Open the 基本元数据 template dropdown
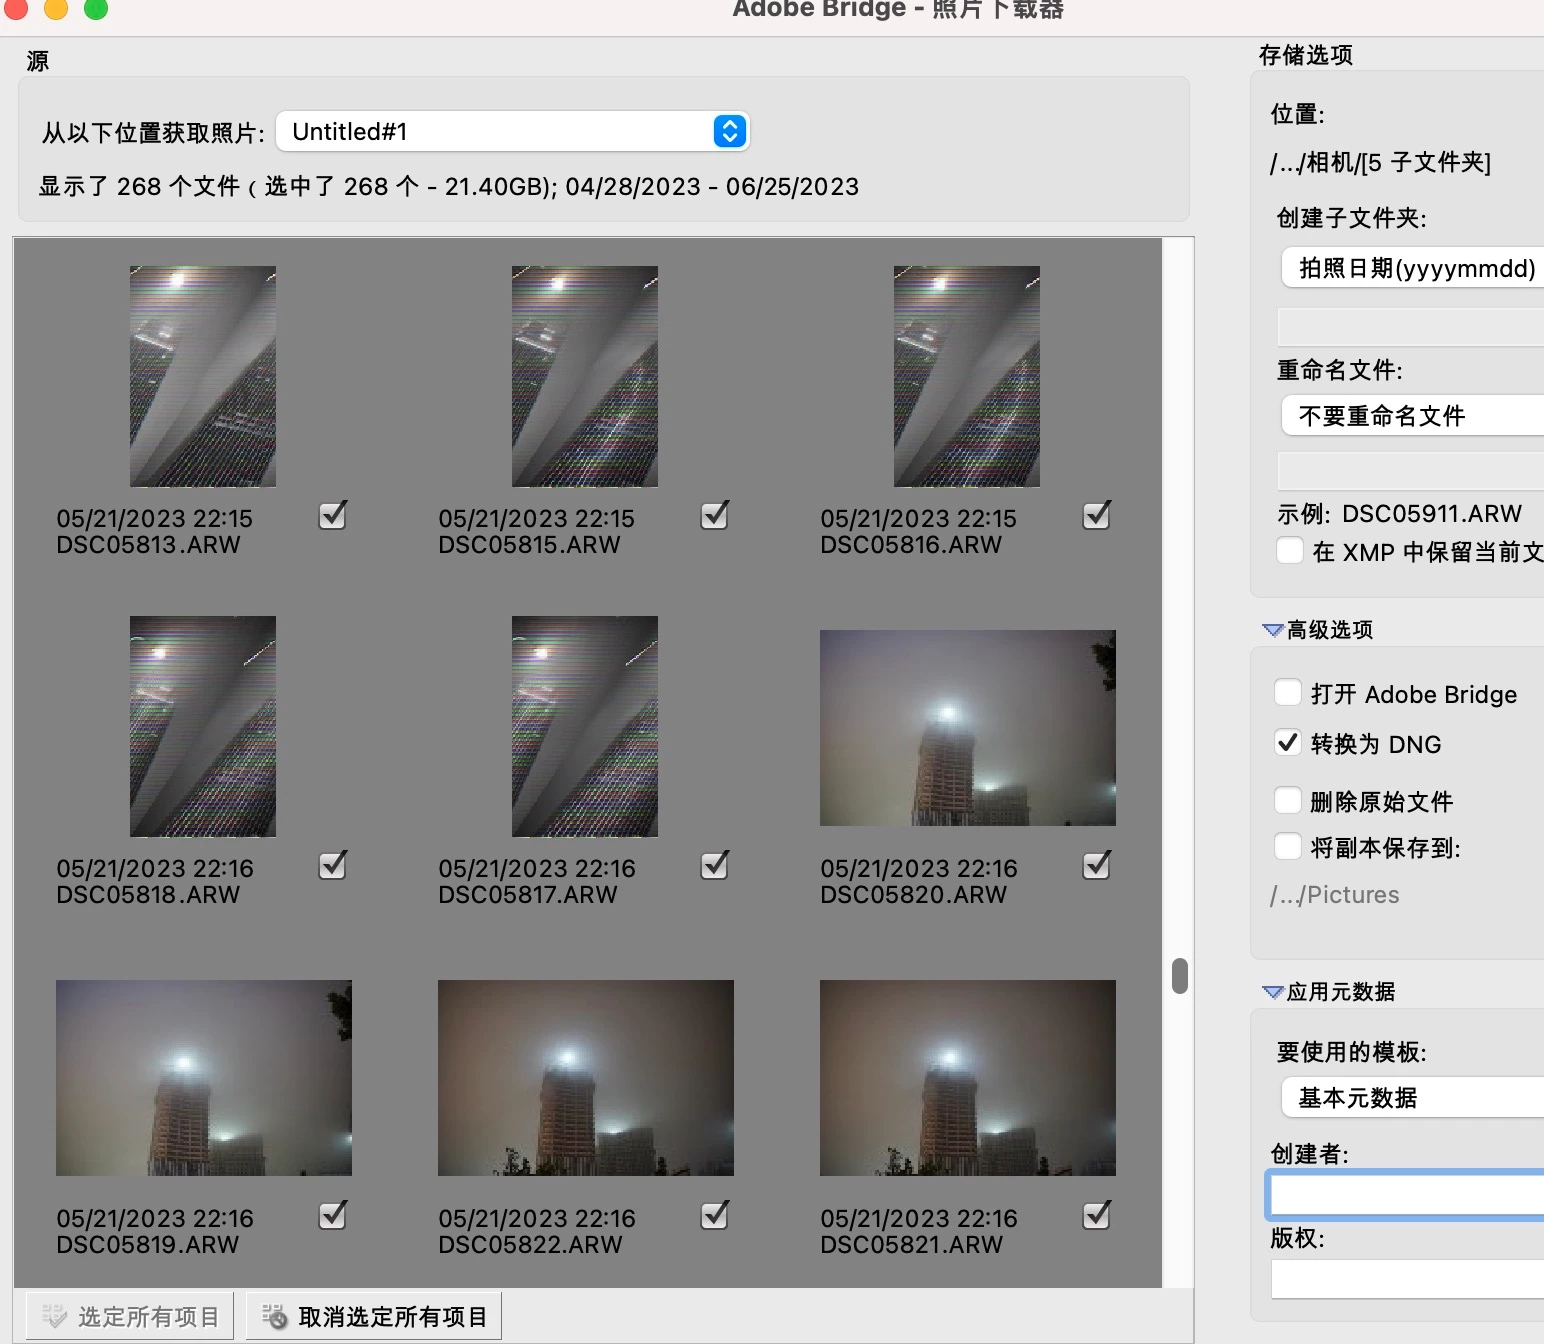This screenshot has width=1544, height=1344. point(1412,1097)
